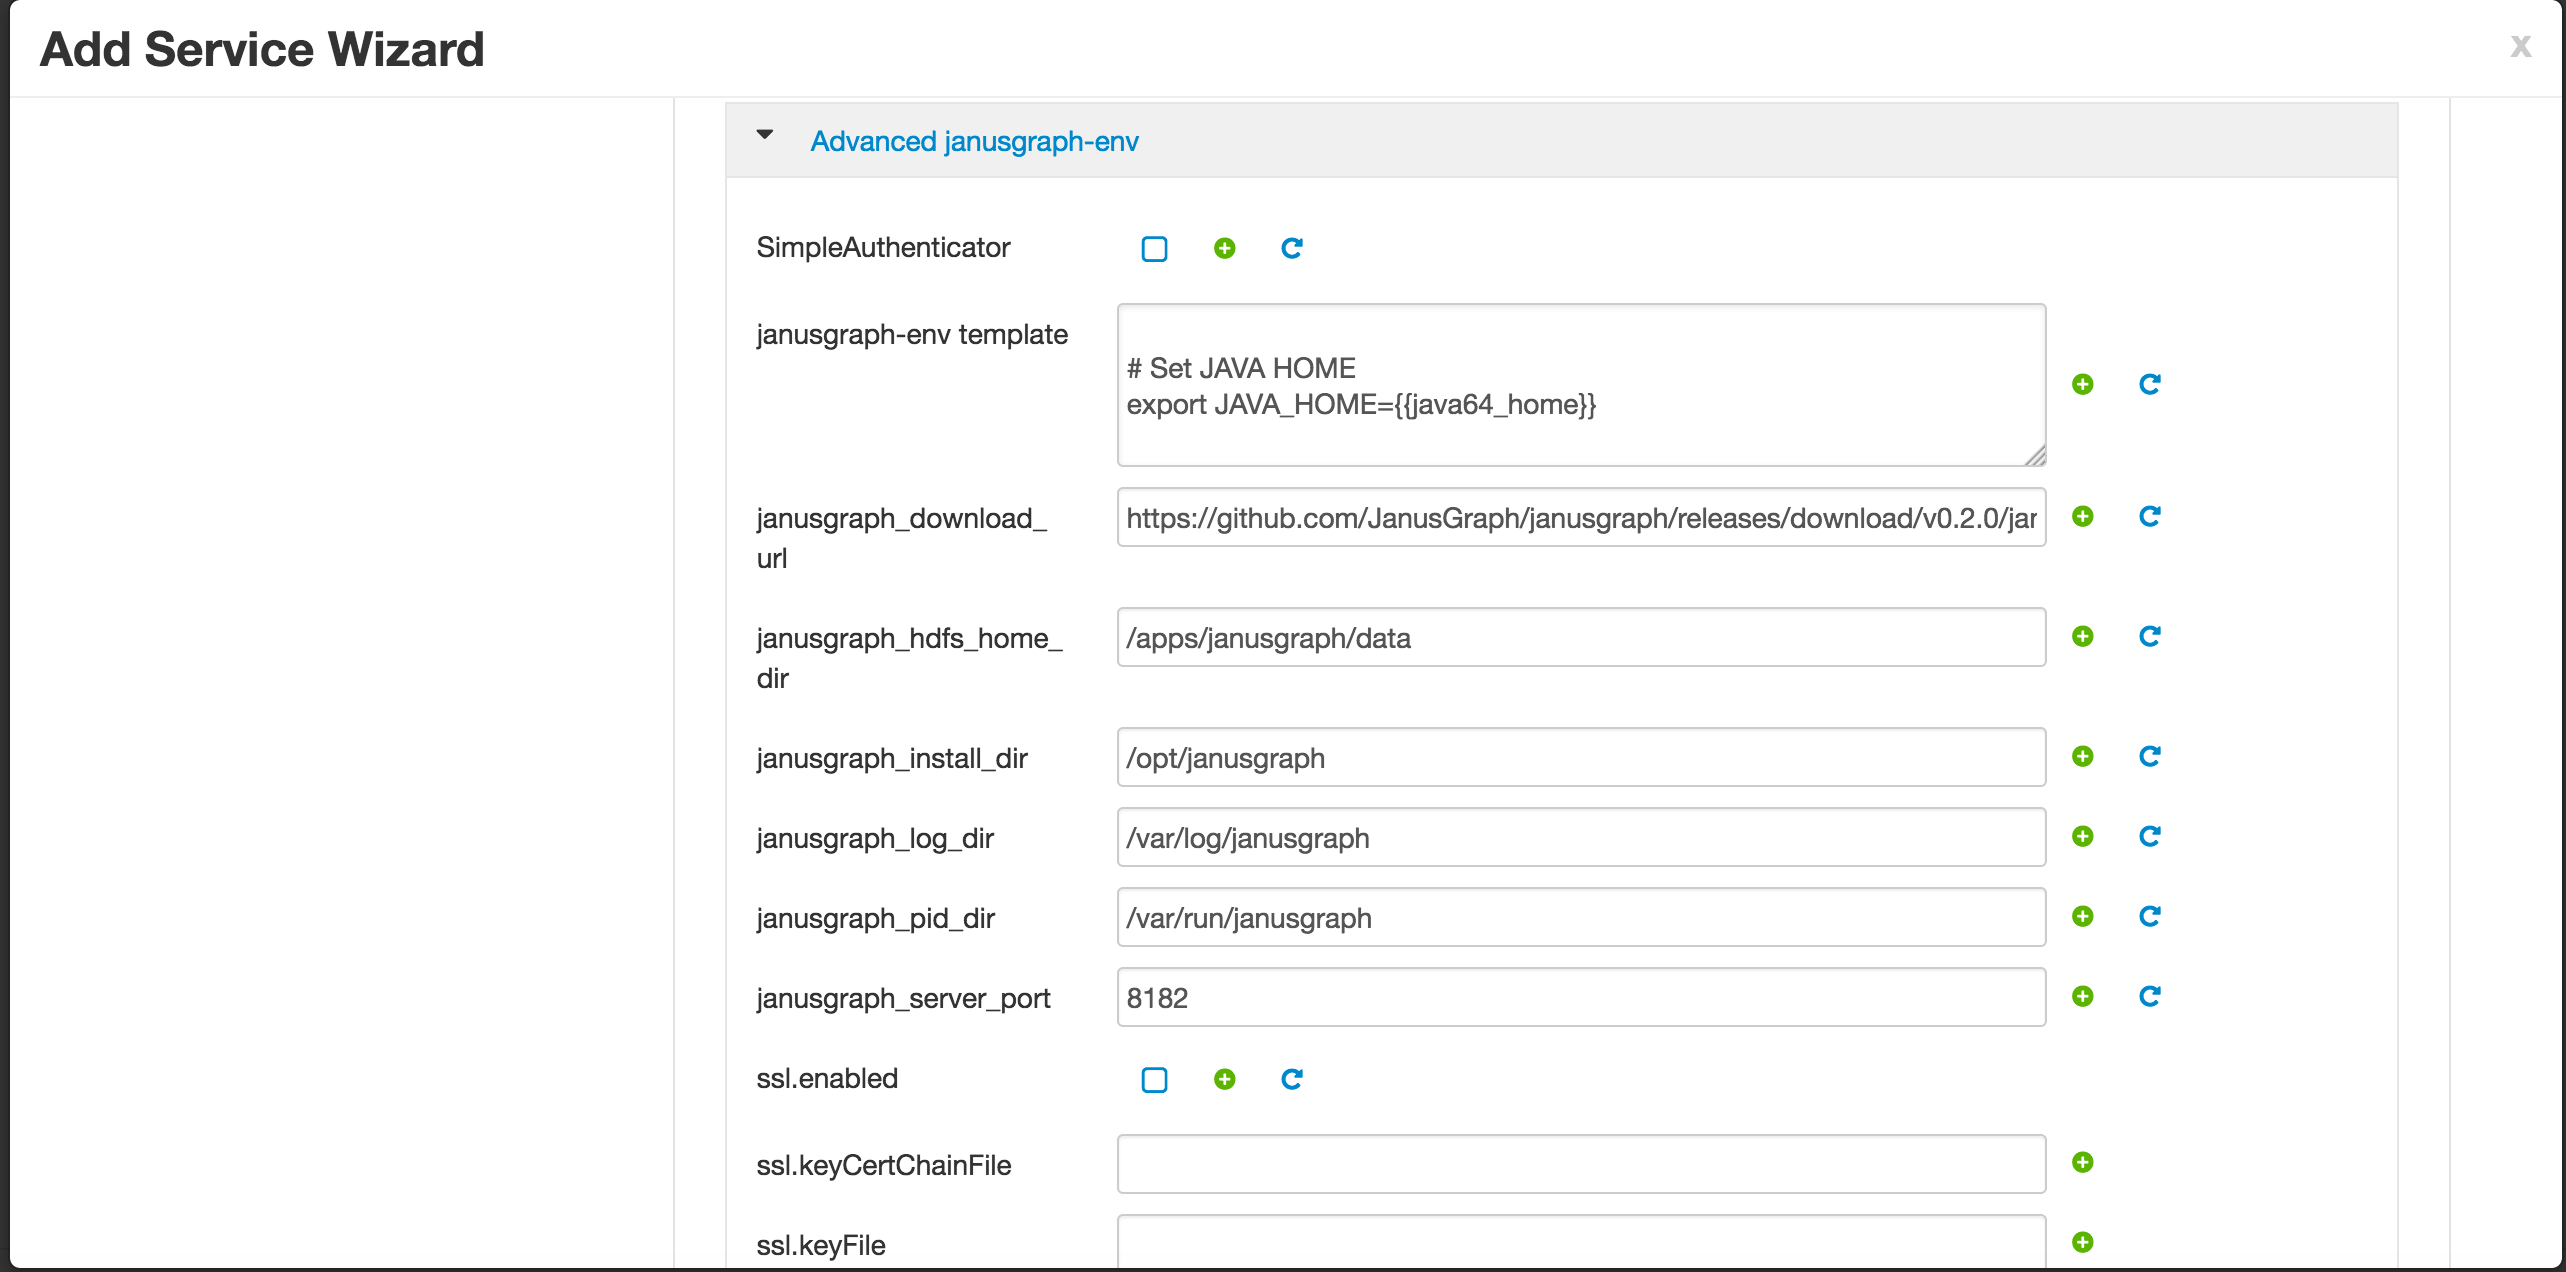Viewport: 2566px width, 1272px height.
Task: Click green plus icon for janusgraph_log_dir
Action: pyautogui.click(x=2083, y=836)
